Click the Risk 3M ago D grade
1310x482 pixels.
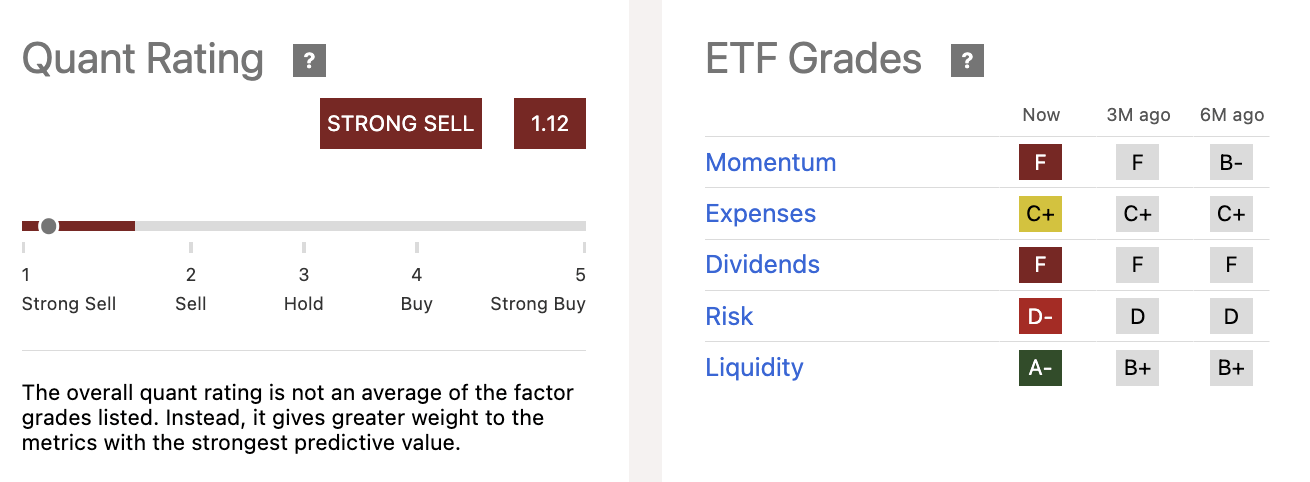1137,317
